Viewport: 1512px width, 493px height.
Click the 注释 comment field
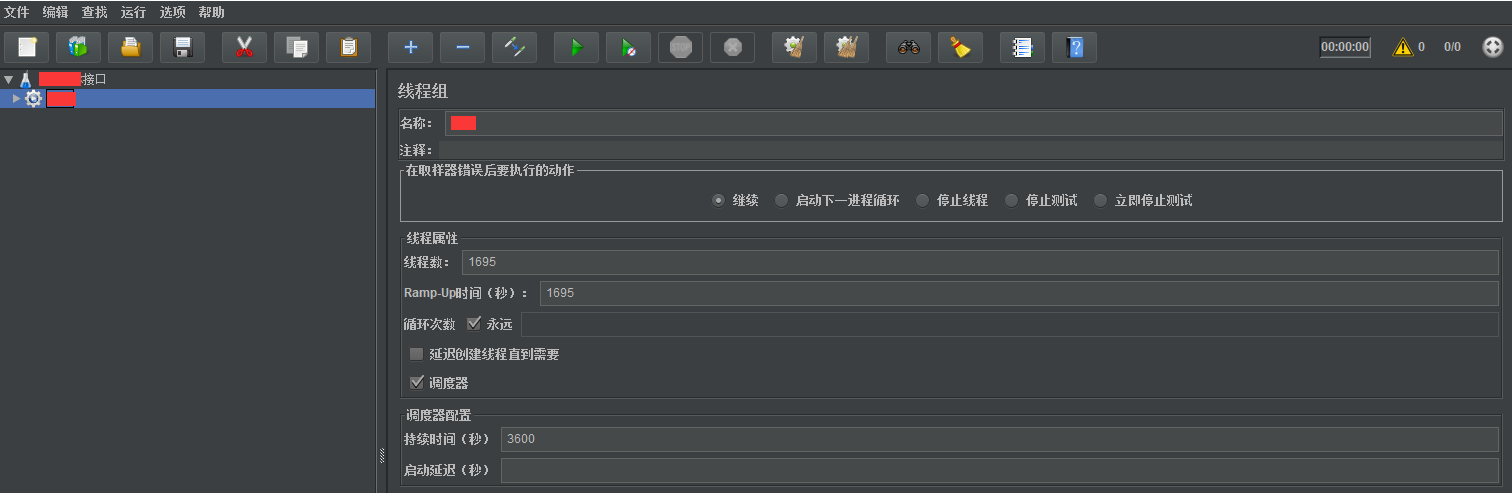pos(970,150)
